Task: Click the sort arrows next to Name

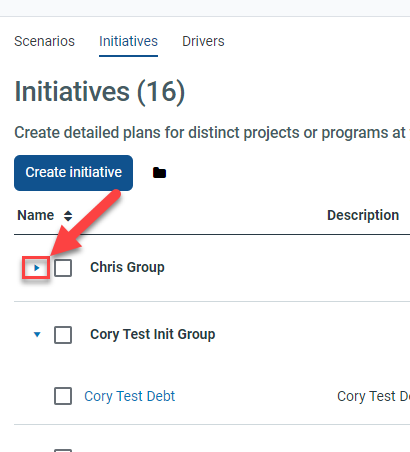Action: tap(68, 216)
